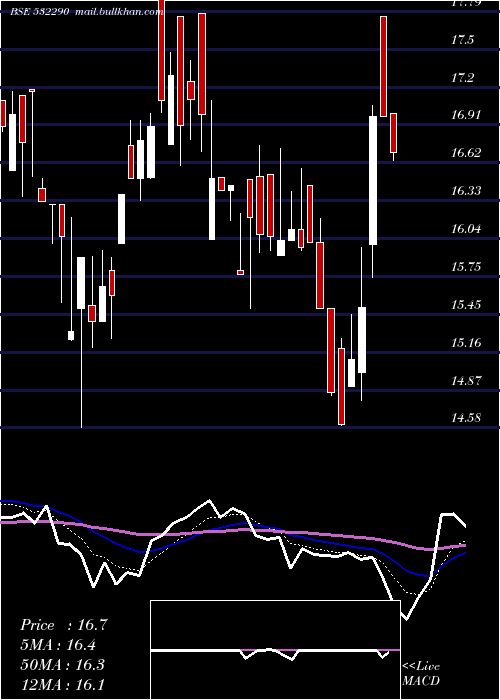Click the 15.75 price axis label
The height and width of the screenshot is (700, 500).
(x=466, y=267)
